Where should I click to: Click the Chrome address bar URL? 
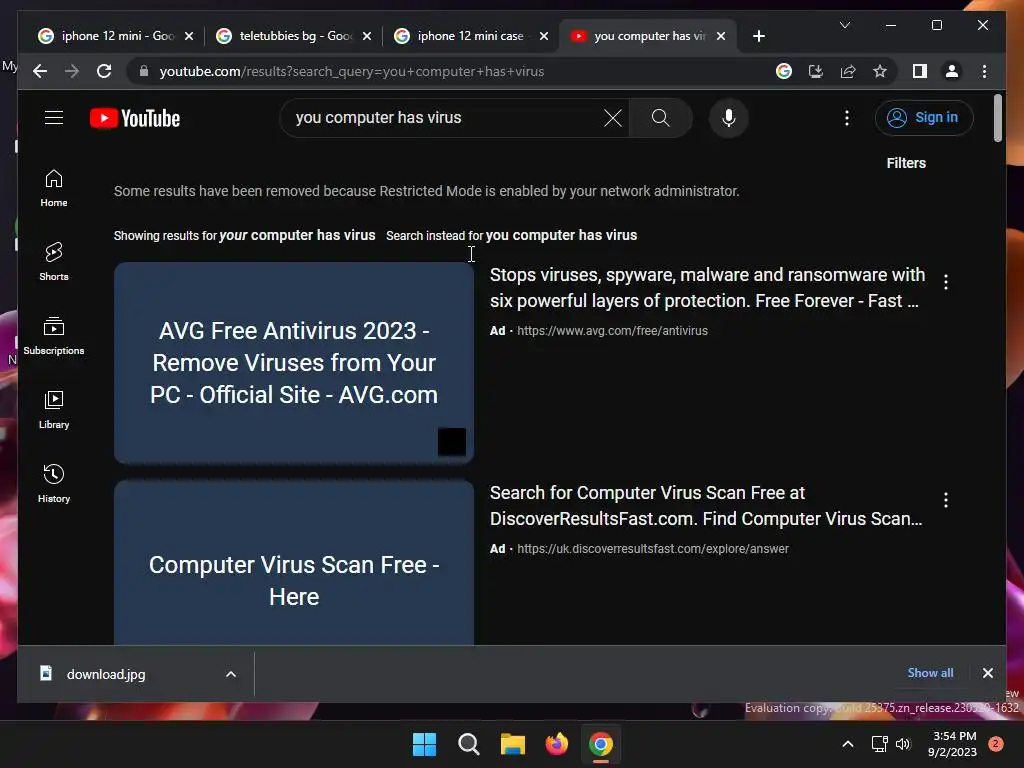[x=351, y=71]
